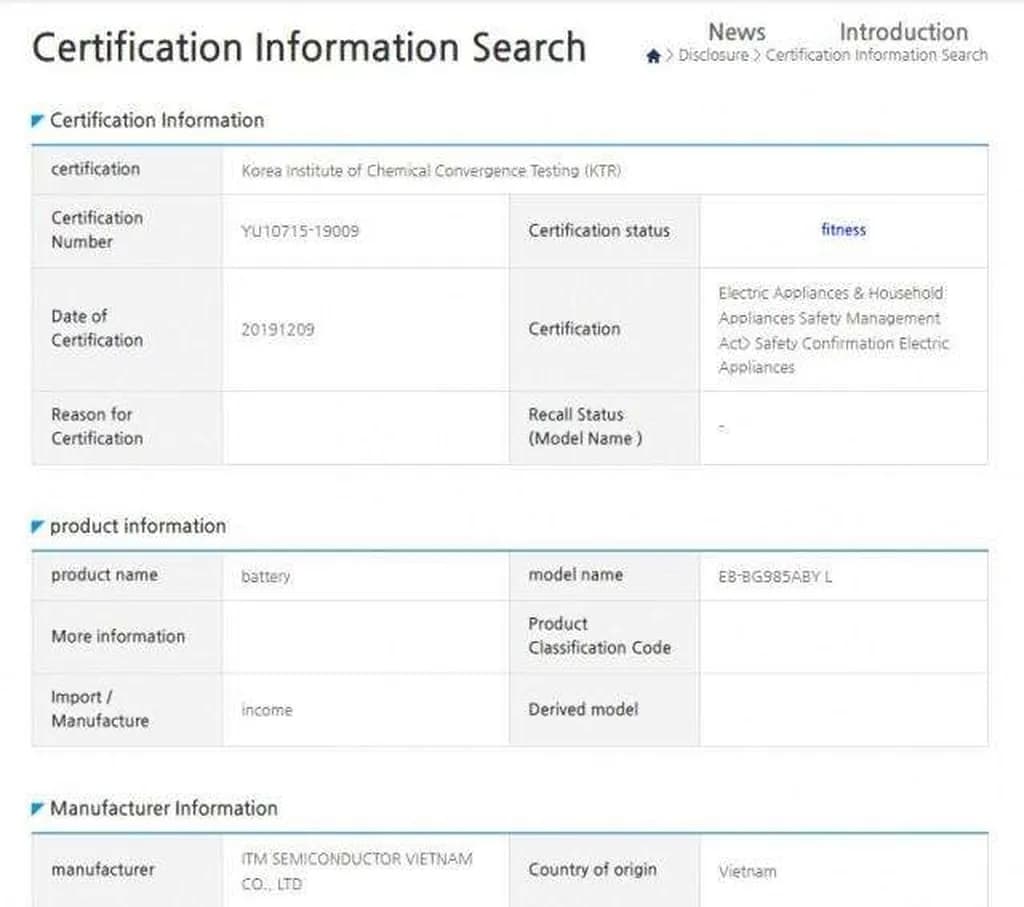Viewport: 1024px width, 907px height.
Task: Click the blue marker beside Certification Information
Action: click(38, 121)
